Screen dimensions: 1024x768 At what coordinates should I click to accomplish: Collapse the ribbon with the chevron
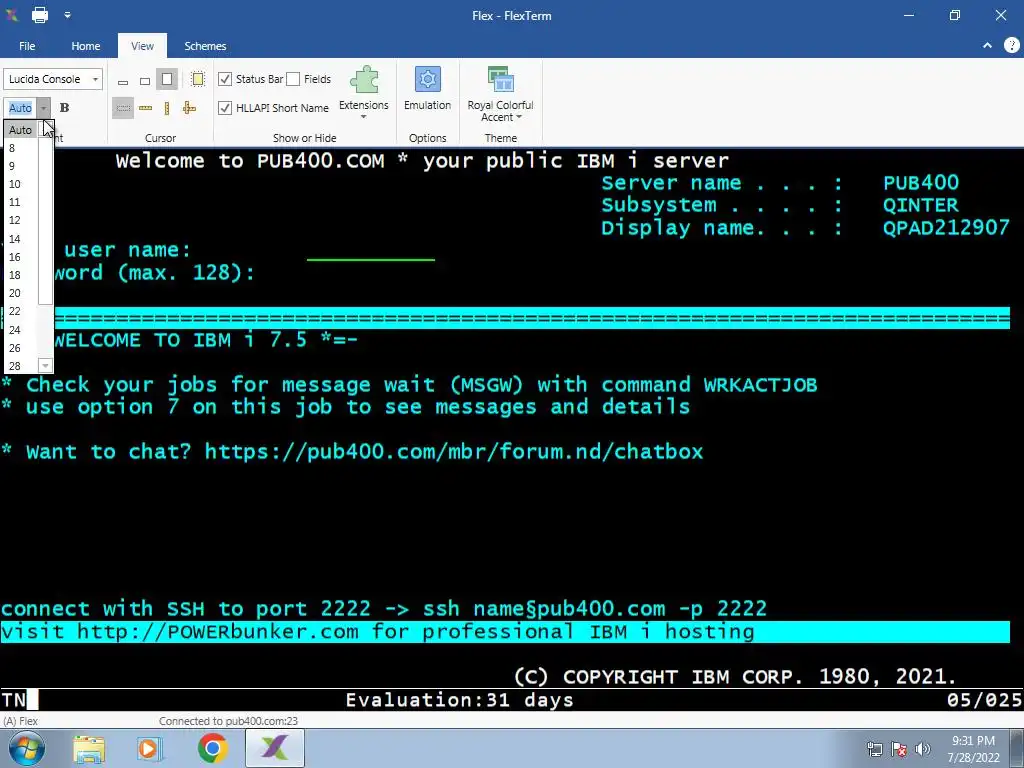tap(987, 45)
